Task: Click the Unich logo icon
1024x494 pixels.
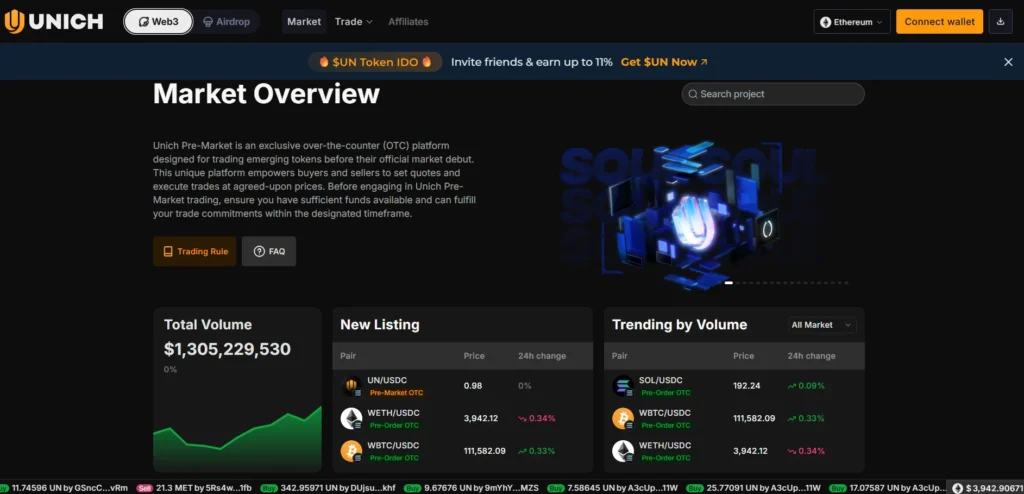Action: [14, 21]
